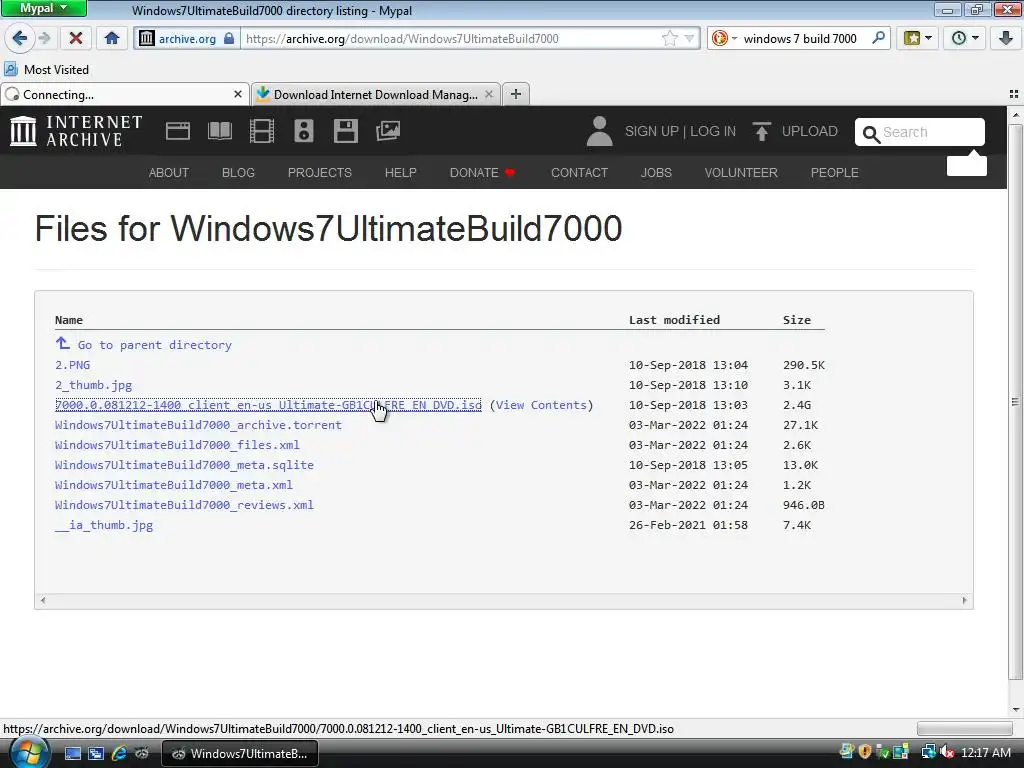
Task: Click the UPLOAD link text
Action: tap(809, 131)
